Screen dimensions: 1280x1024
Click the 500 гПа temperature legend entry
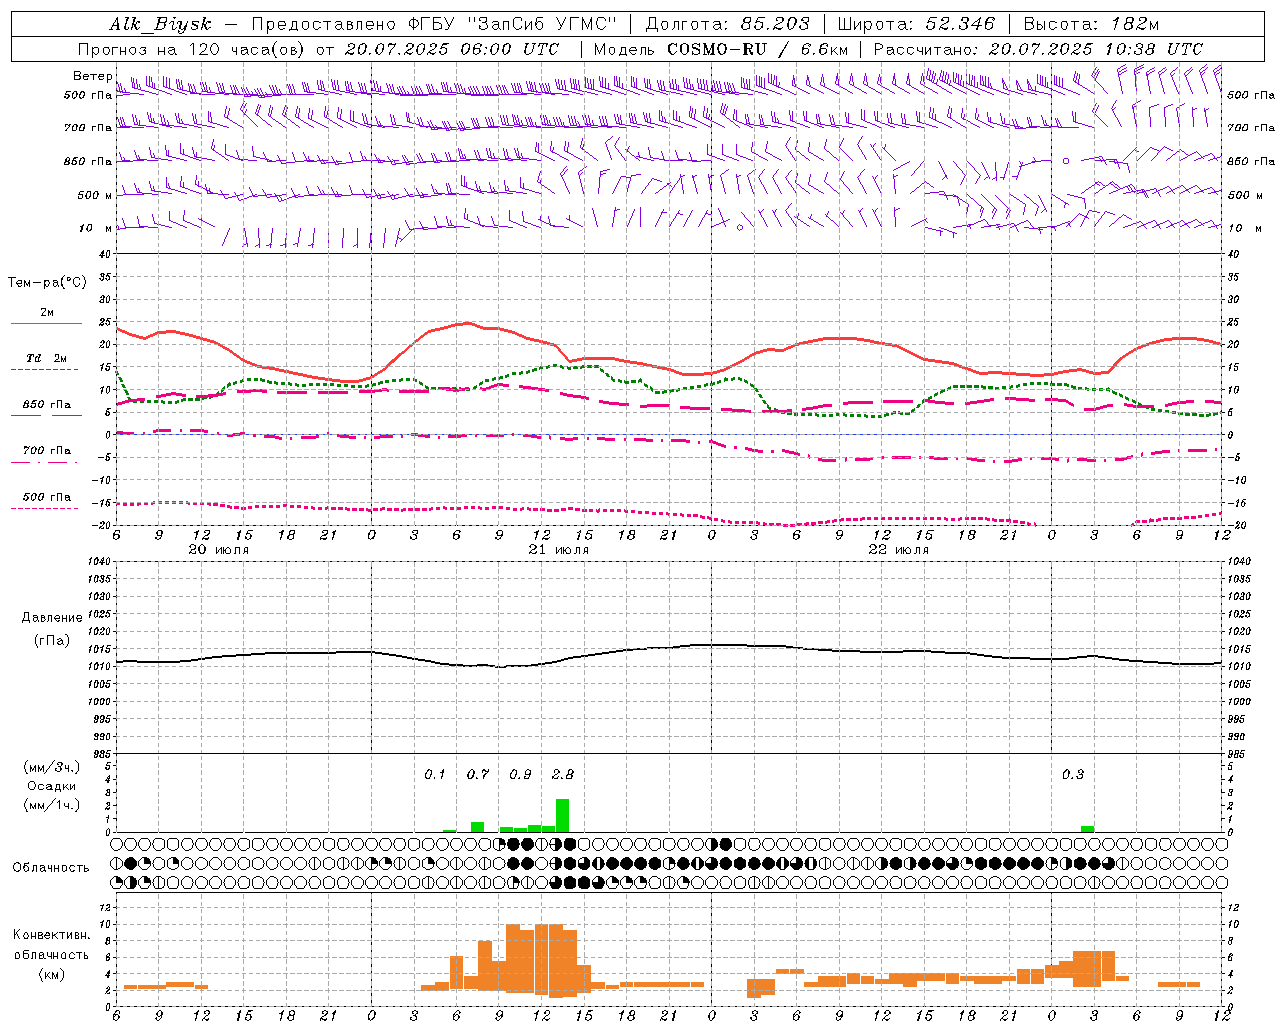(x=47, y=497)
